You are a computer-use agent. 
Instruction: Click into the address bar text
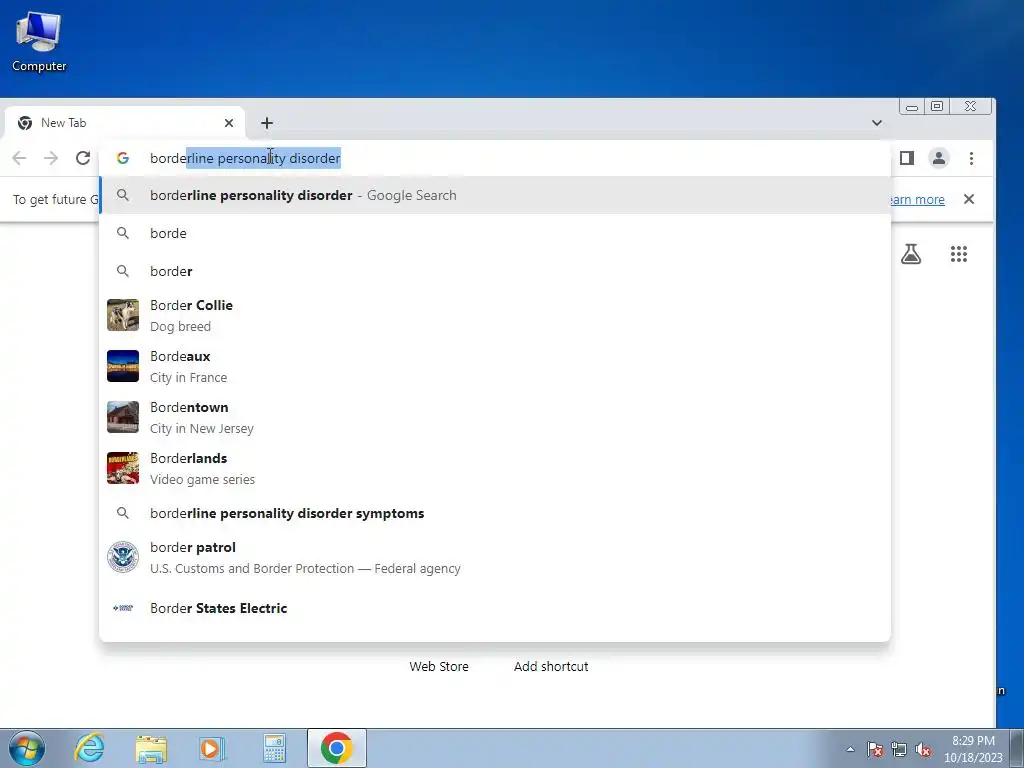[x=245, y=158]
